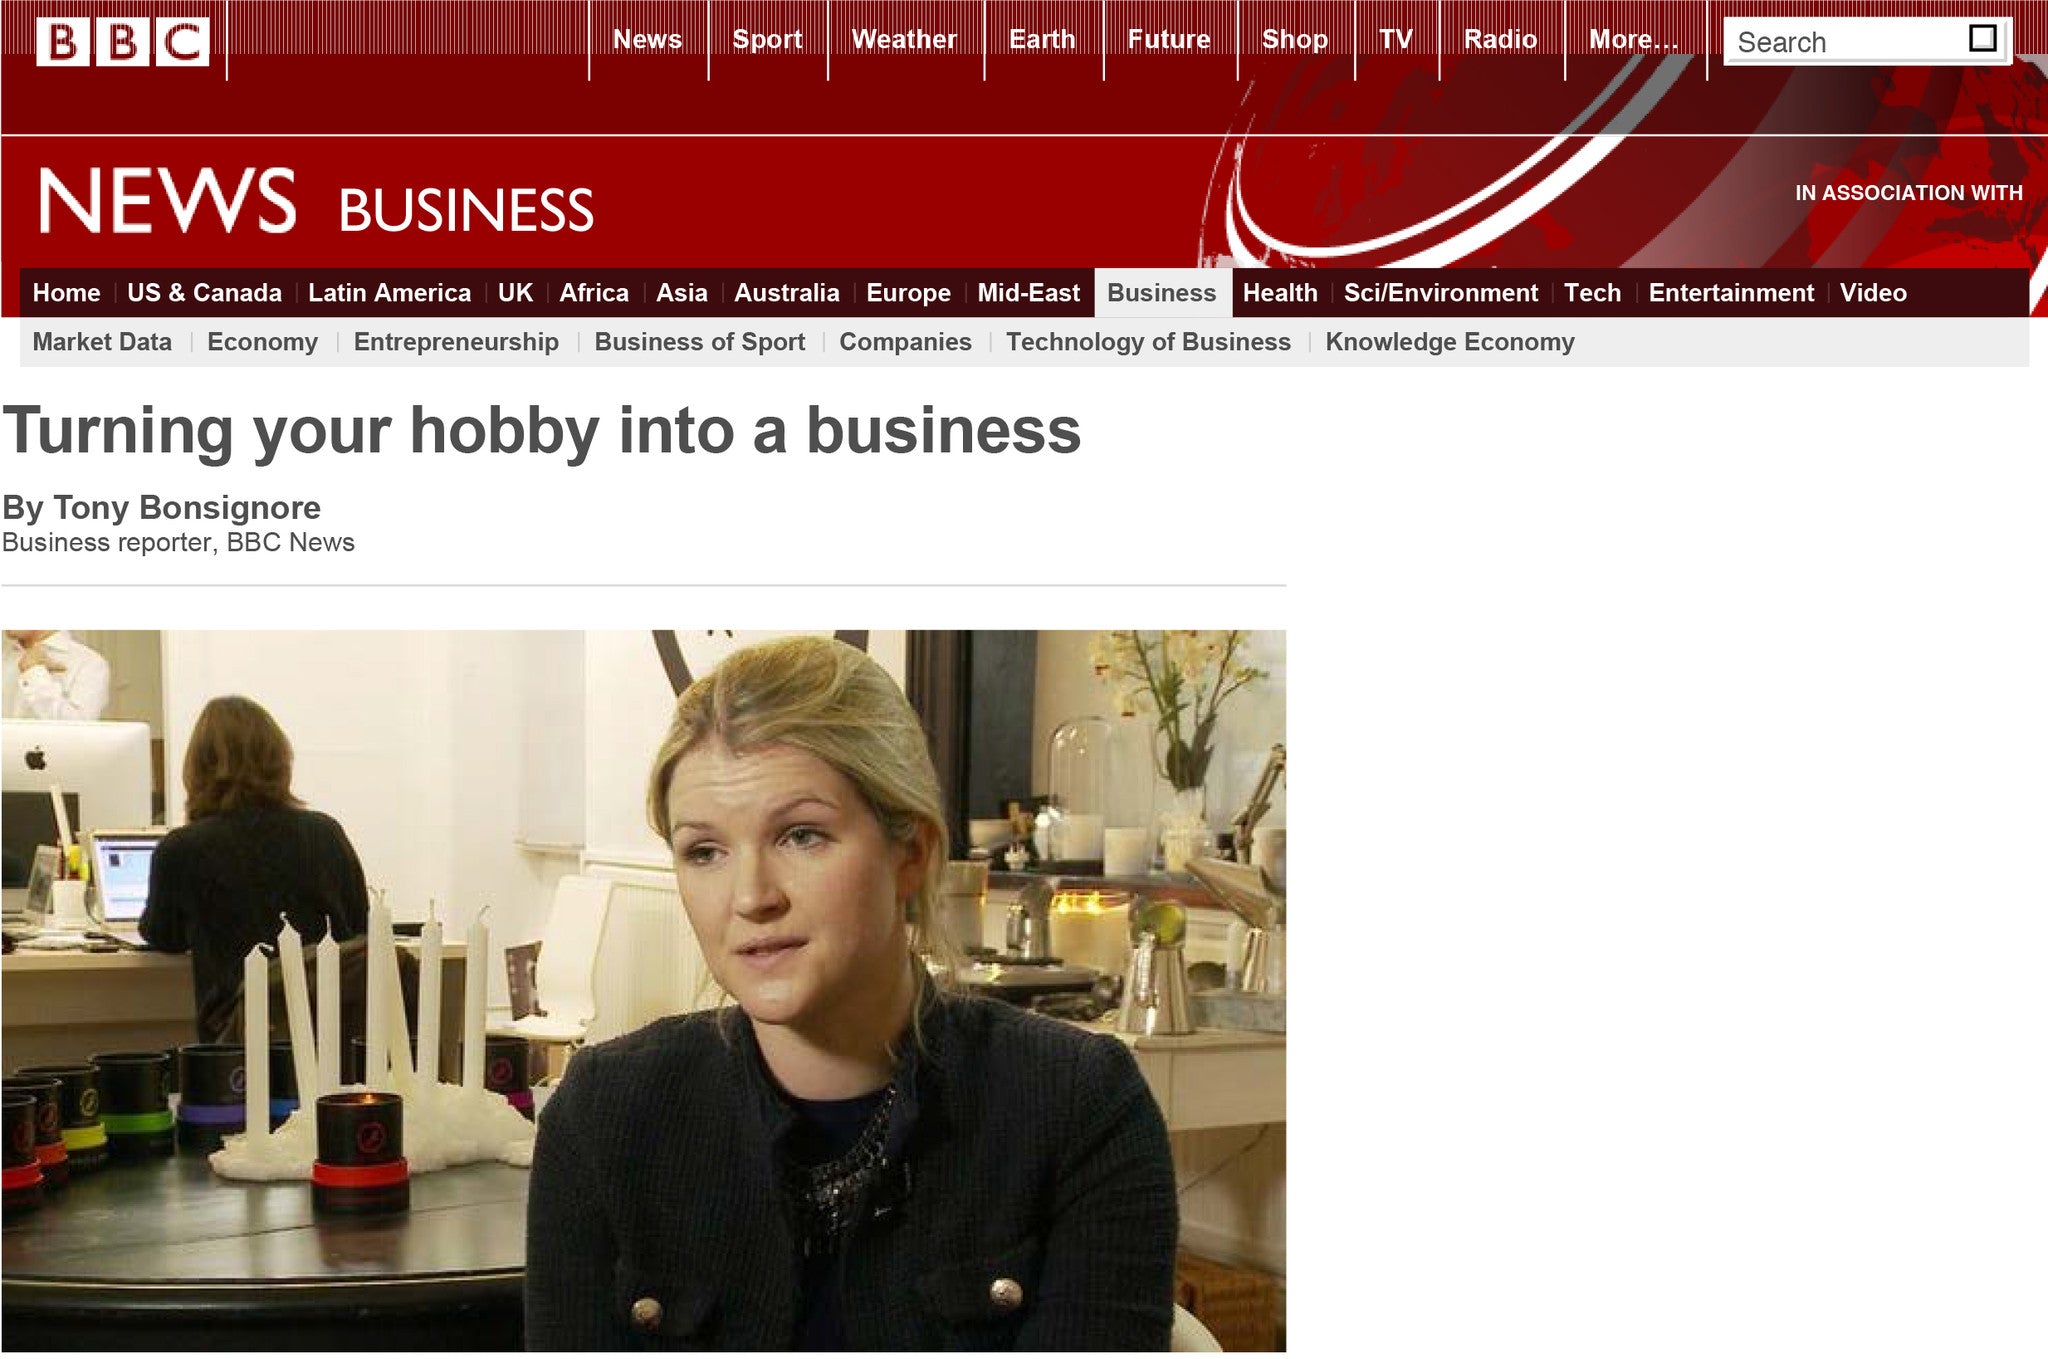The height and width of the screenshot is (1359, 2048).
Task: Switch to the Tech tab
Action: pyautogui.click(x=1592, y=293)
